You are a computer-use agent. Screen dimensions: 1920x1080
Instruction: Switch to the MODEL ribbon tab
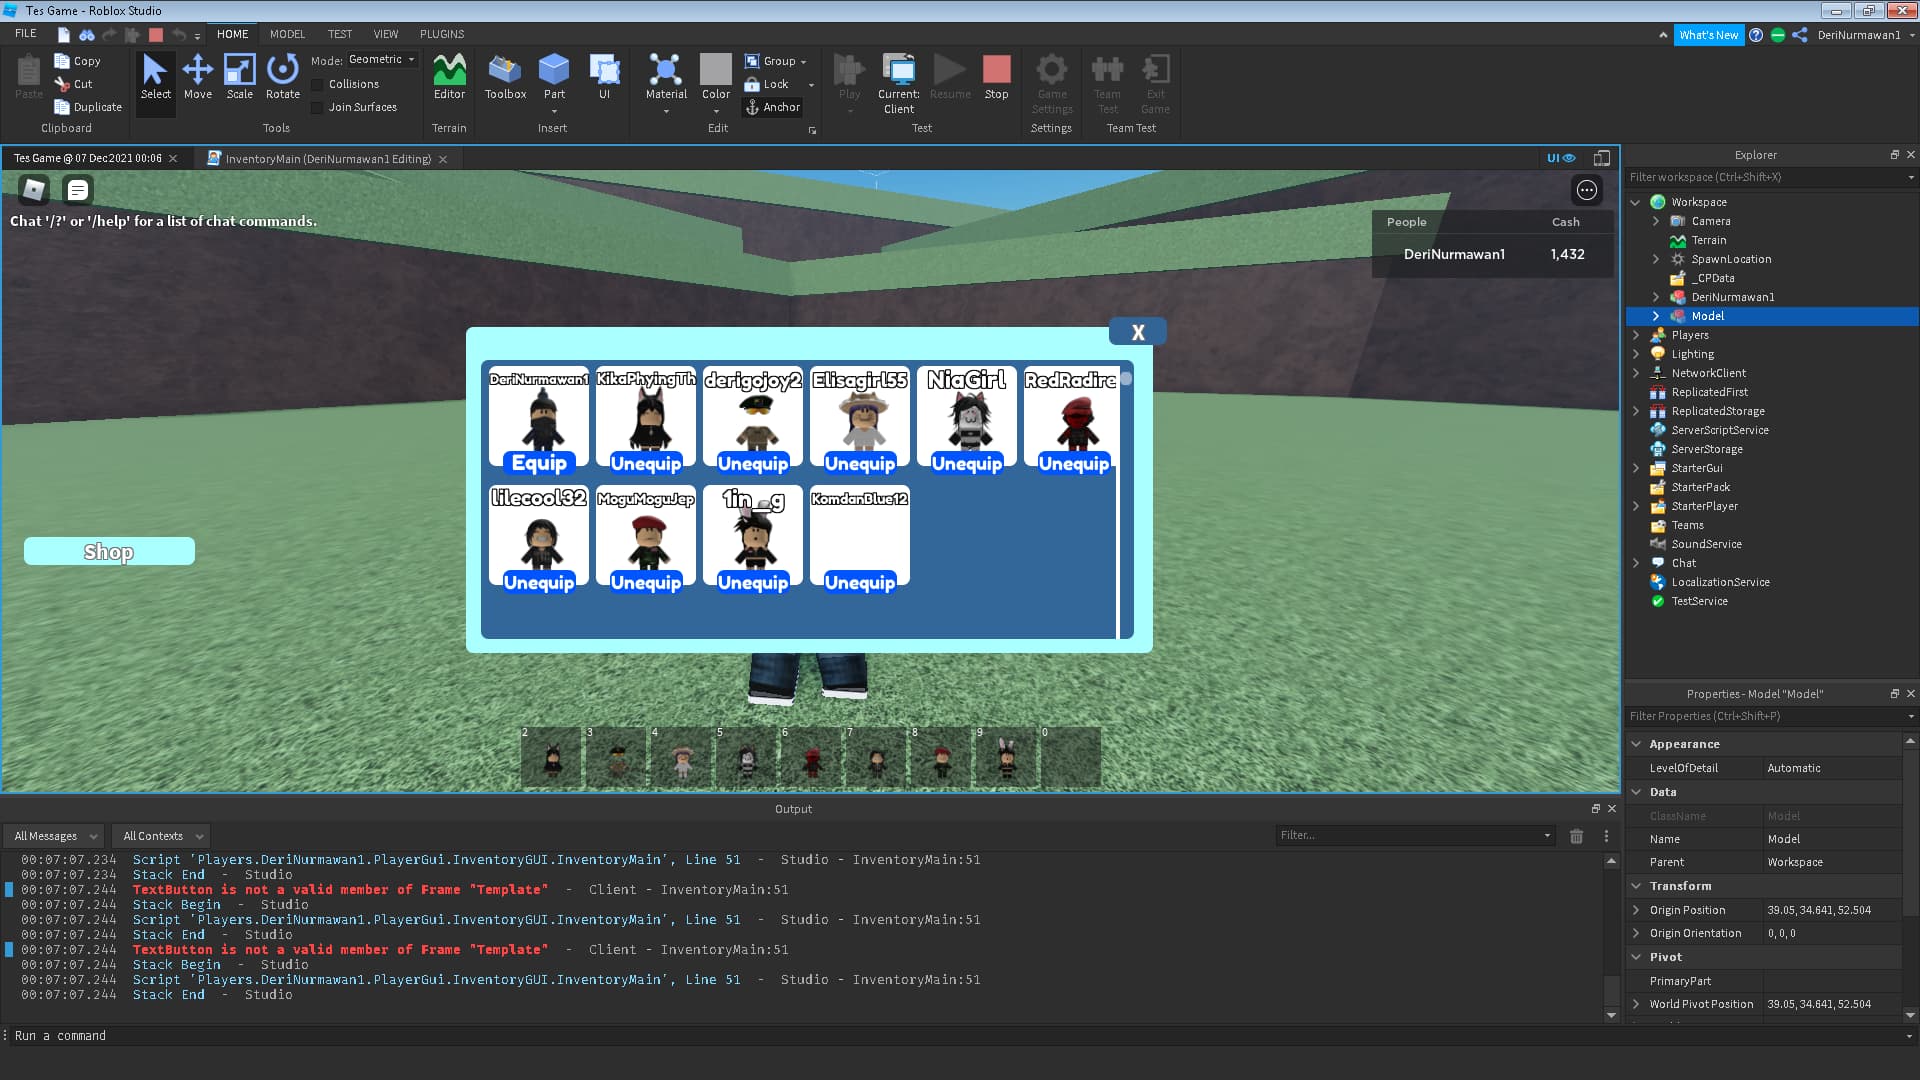coord(287,33)
